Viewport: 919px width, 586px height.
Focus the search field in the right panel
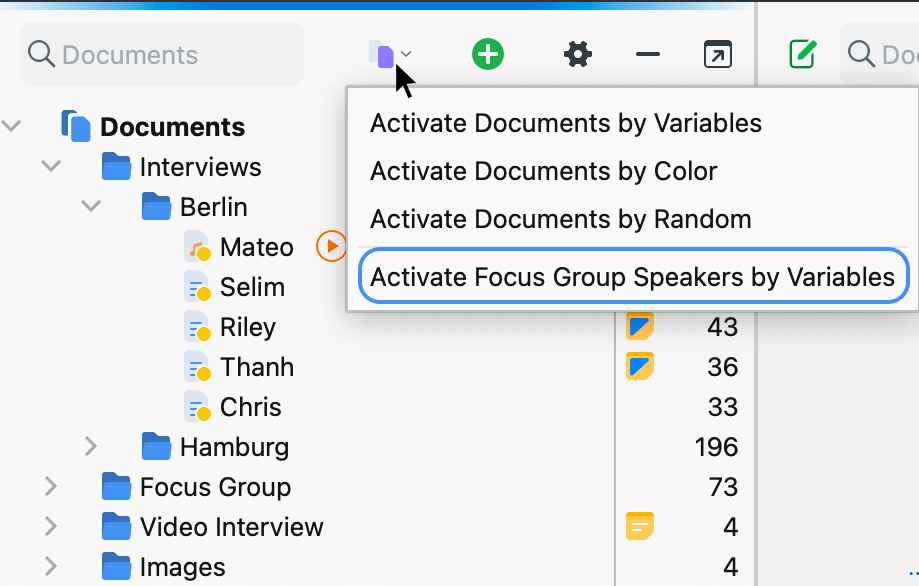pyautogui.click(x=880, y=54)
